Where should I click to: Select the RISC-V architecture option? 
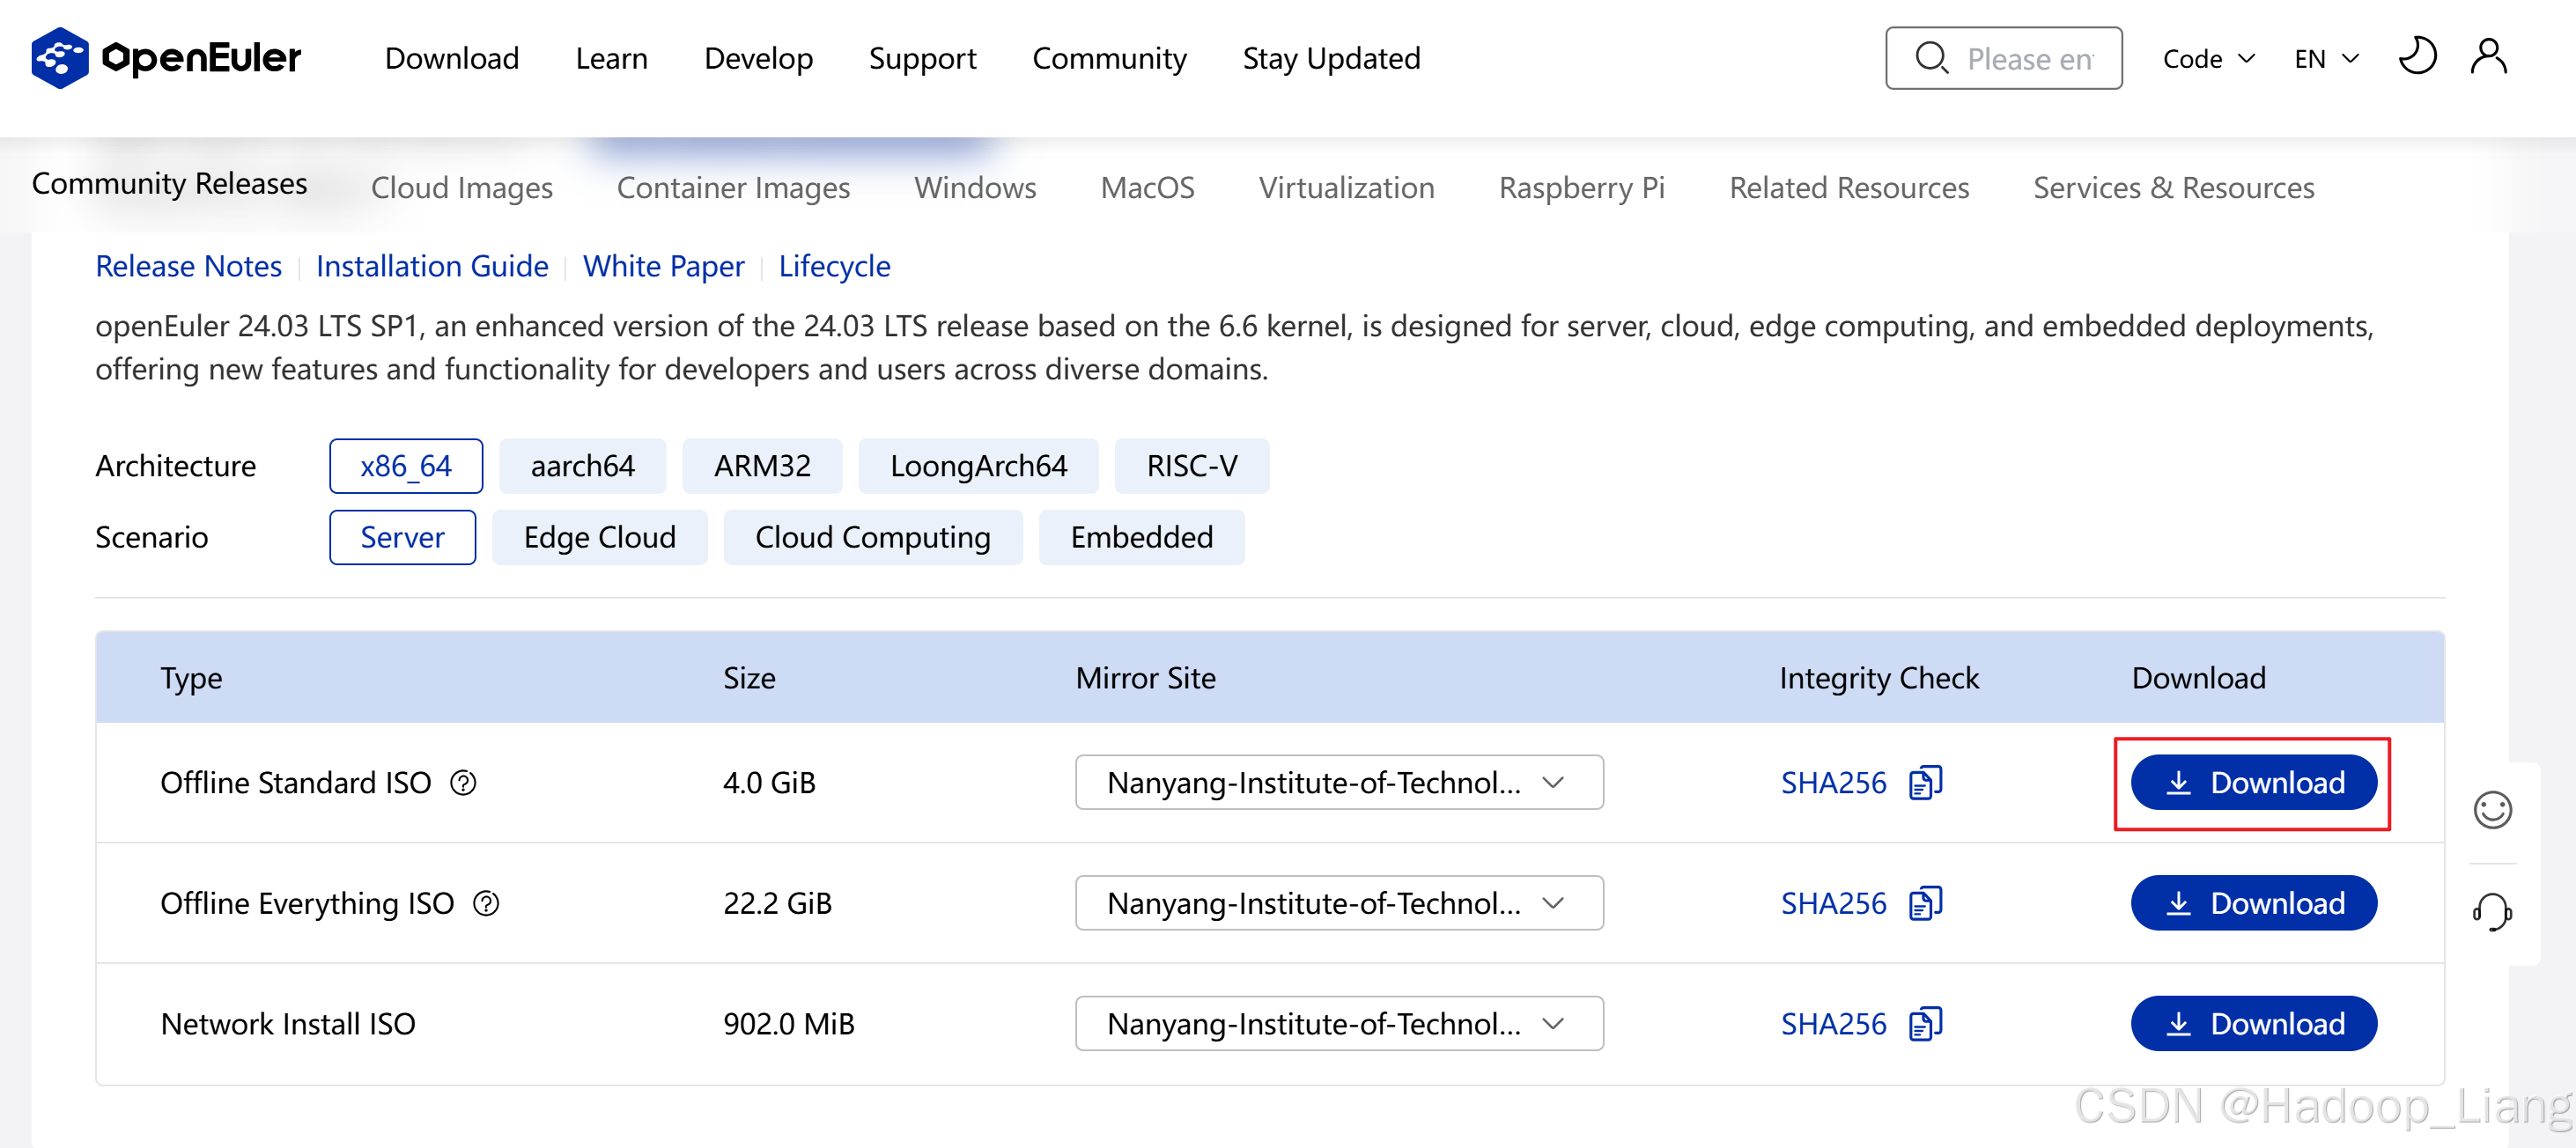(x=1191, y=466)
